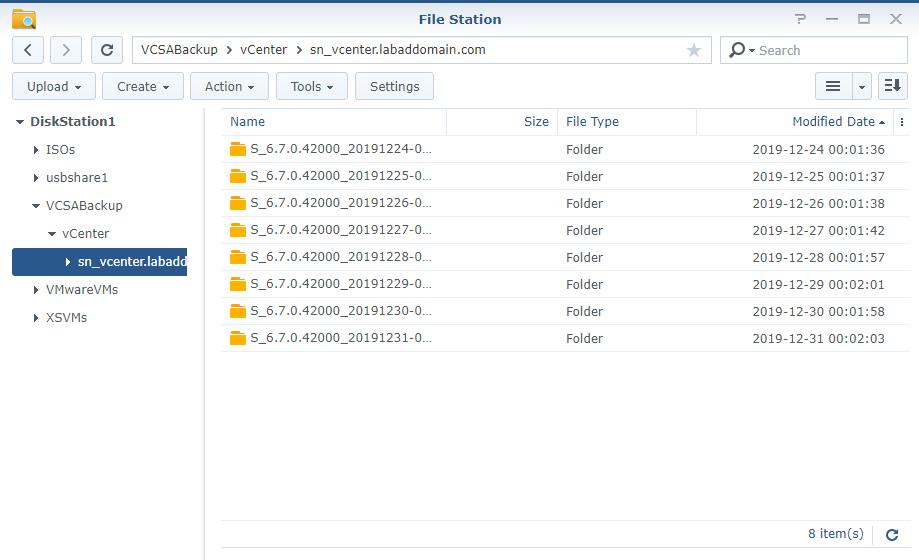Open the view mode dropdown arrow
The height and width of the screenshot is (560, 919).
point(861,87)
